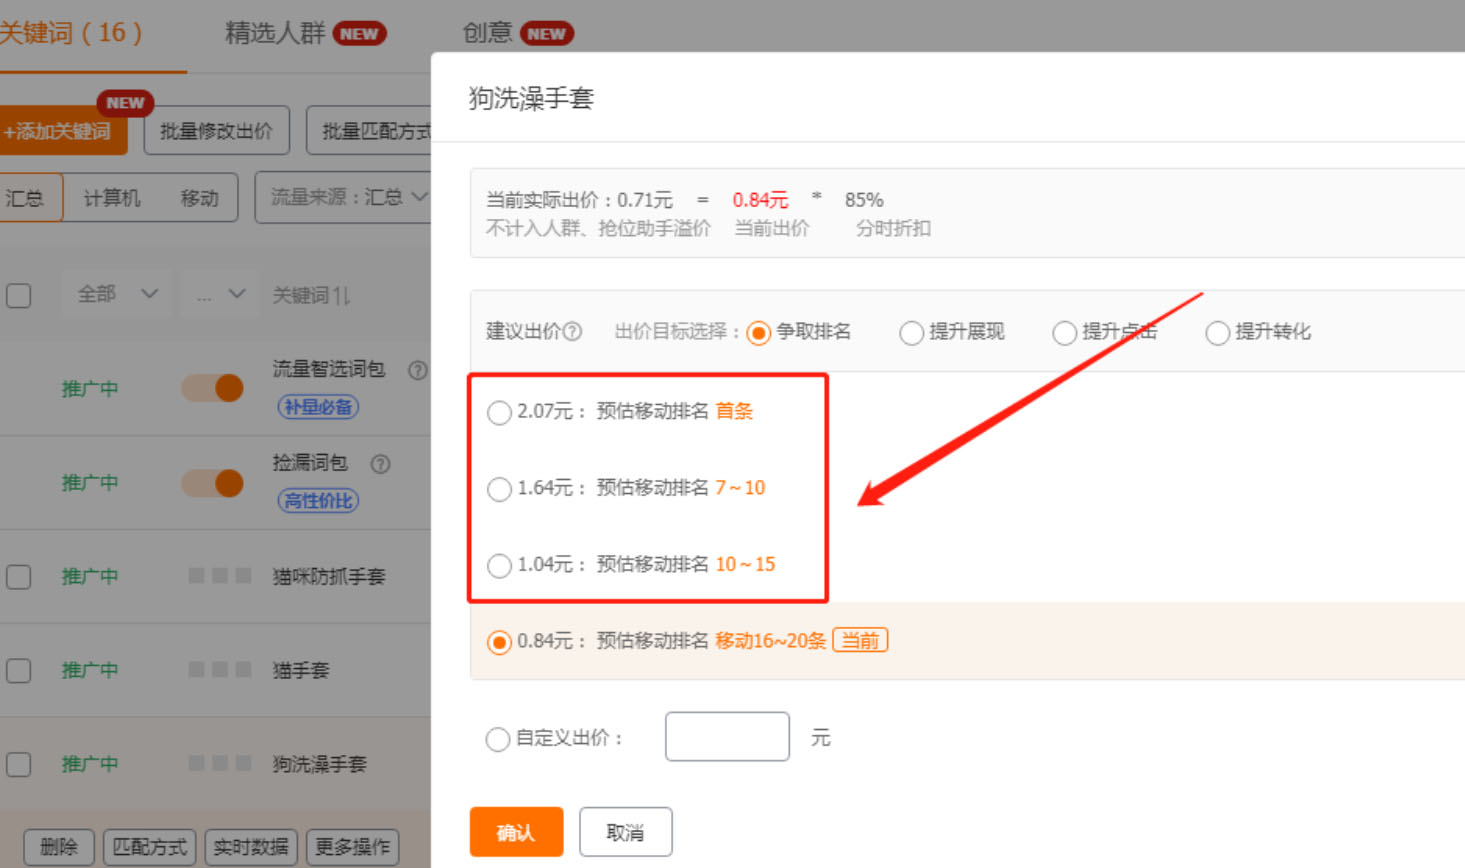Click NEW badge on 创意 tab
This screenshot has height=868, width=1465.
click(x=546, y=34)
